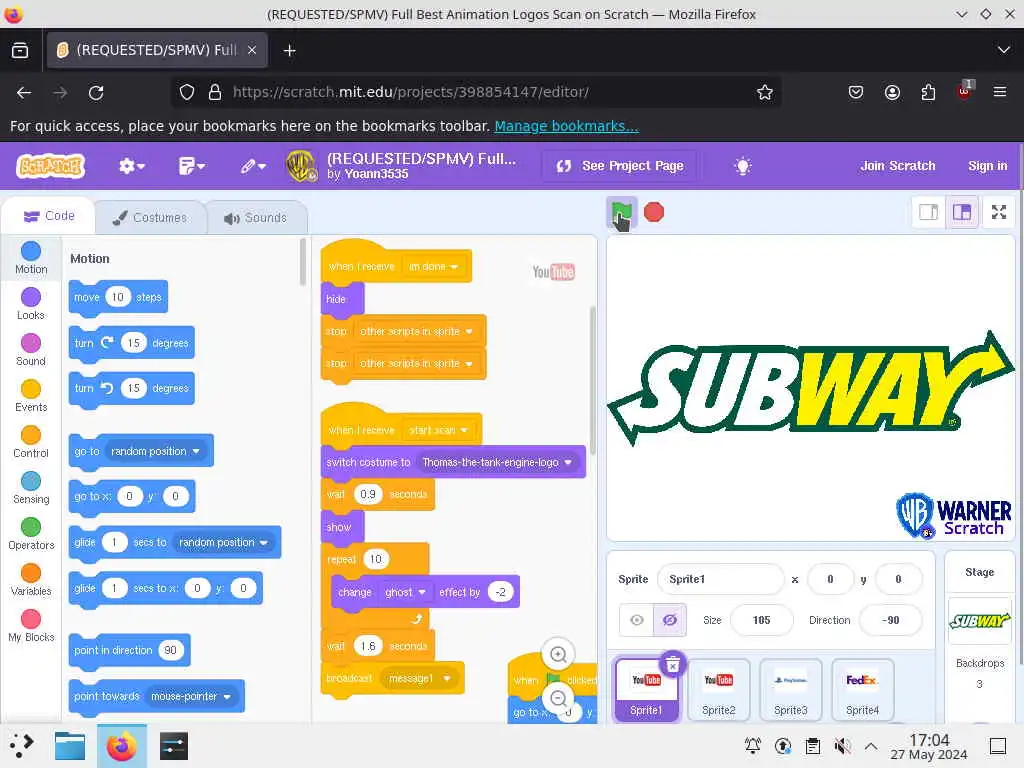
Task: Click the sprite x position field
Action: (x=830, y=579)
